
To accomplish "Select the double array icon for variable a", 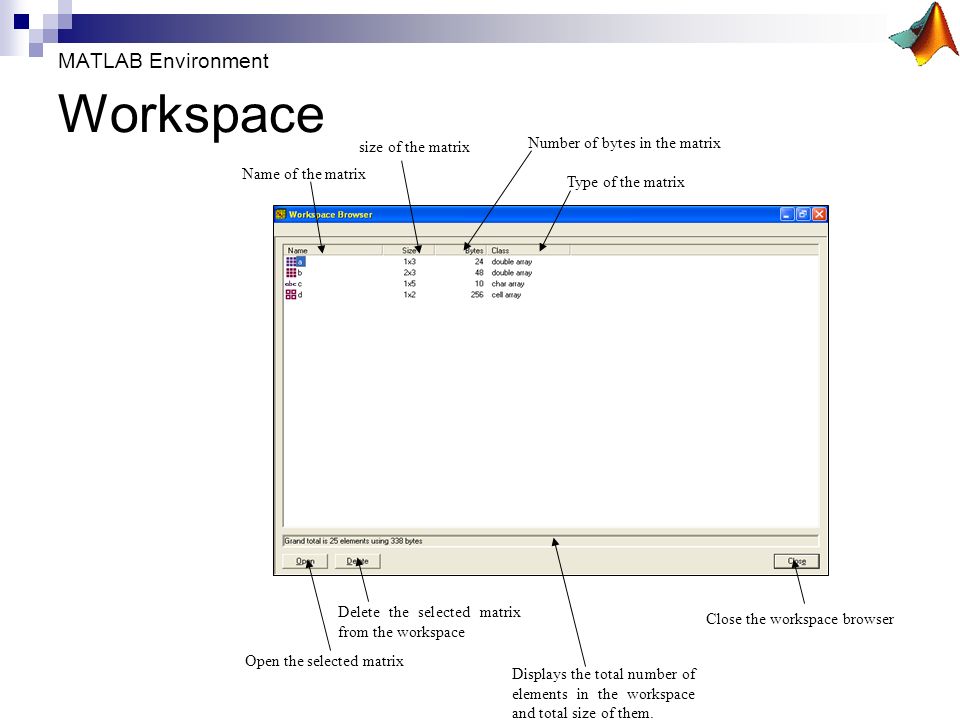I will [x=291, y=261].
